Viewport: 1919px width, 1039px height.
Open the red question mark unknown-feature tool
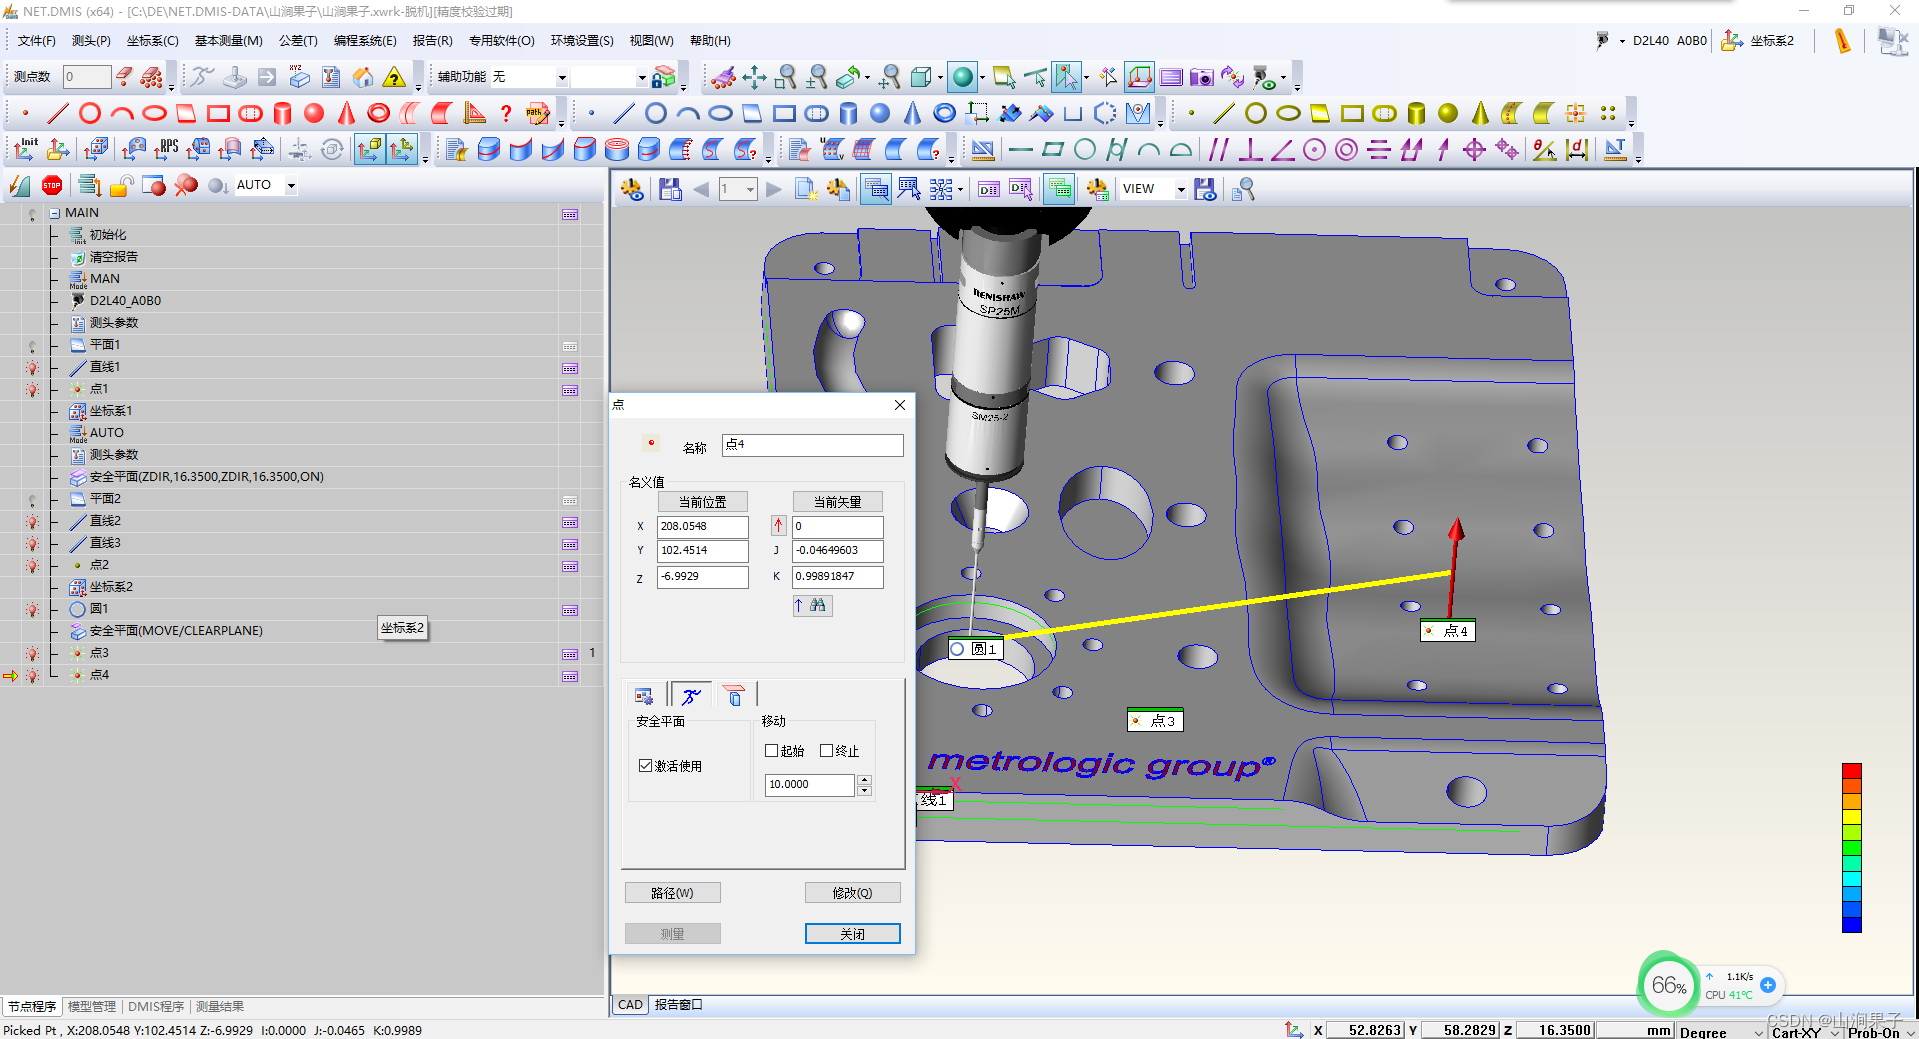(x=506, y=113)
